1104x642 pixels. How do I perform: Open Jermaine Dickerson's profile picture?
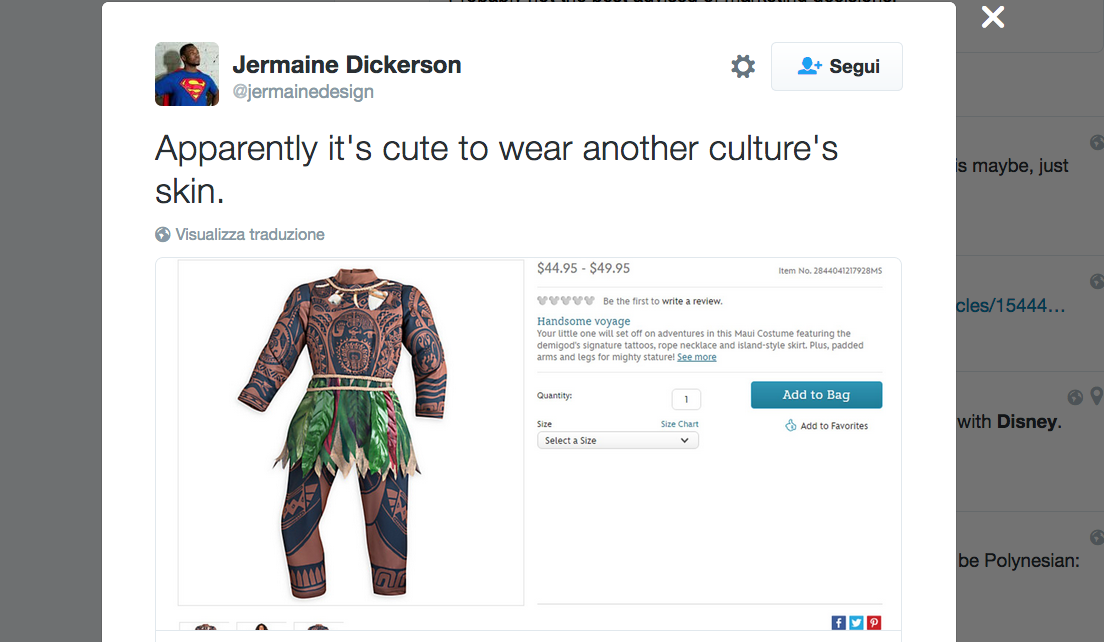coord(187,74)
